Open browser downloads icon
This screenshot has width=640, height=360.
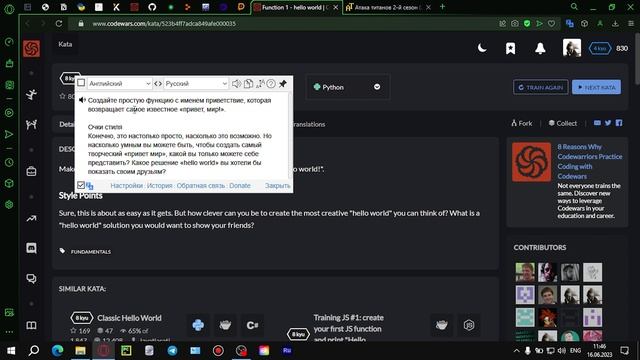(615, 24)
